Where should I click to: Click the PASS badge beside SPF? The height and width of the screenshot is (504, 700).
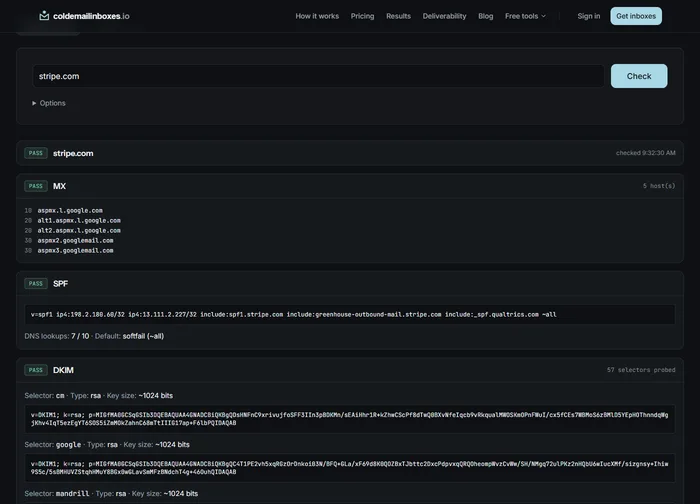coord(36,283)
